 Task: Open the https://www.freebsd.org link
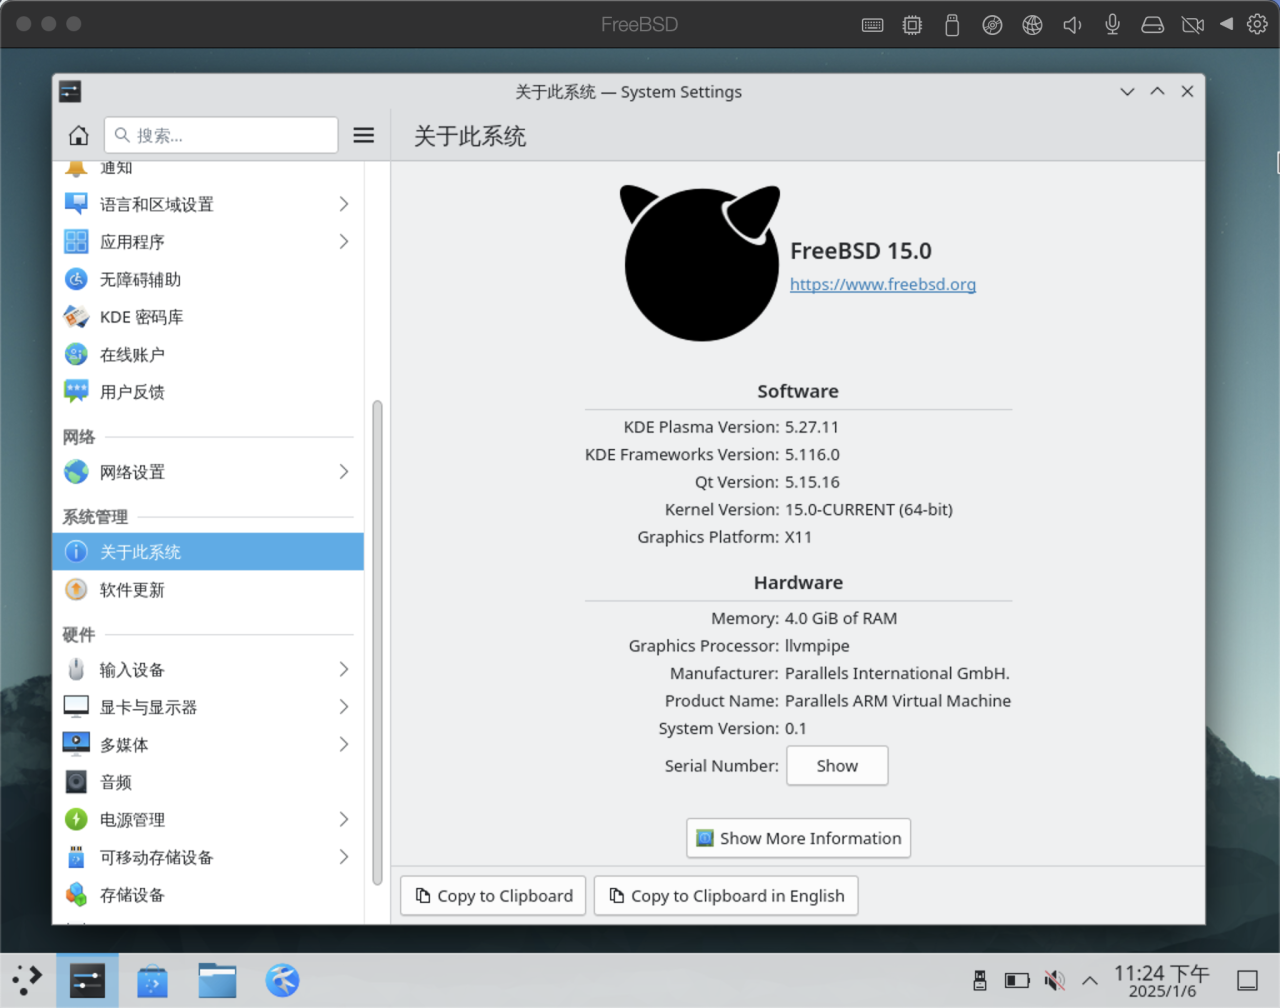coord(883,284)
